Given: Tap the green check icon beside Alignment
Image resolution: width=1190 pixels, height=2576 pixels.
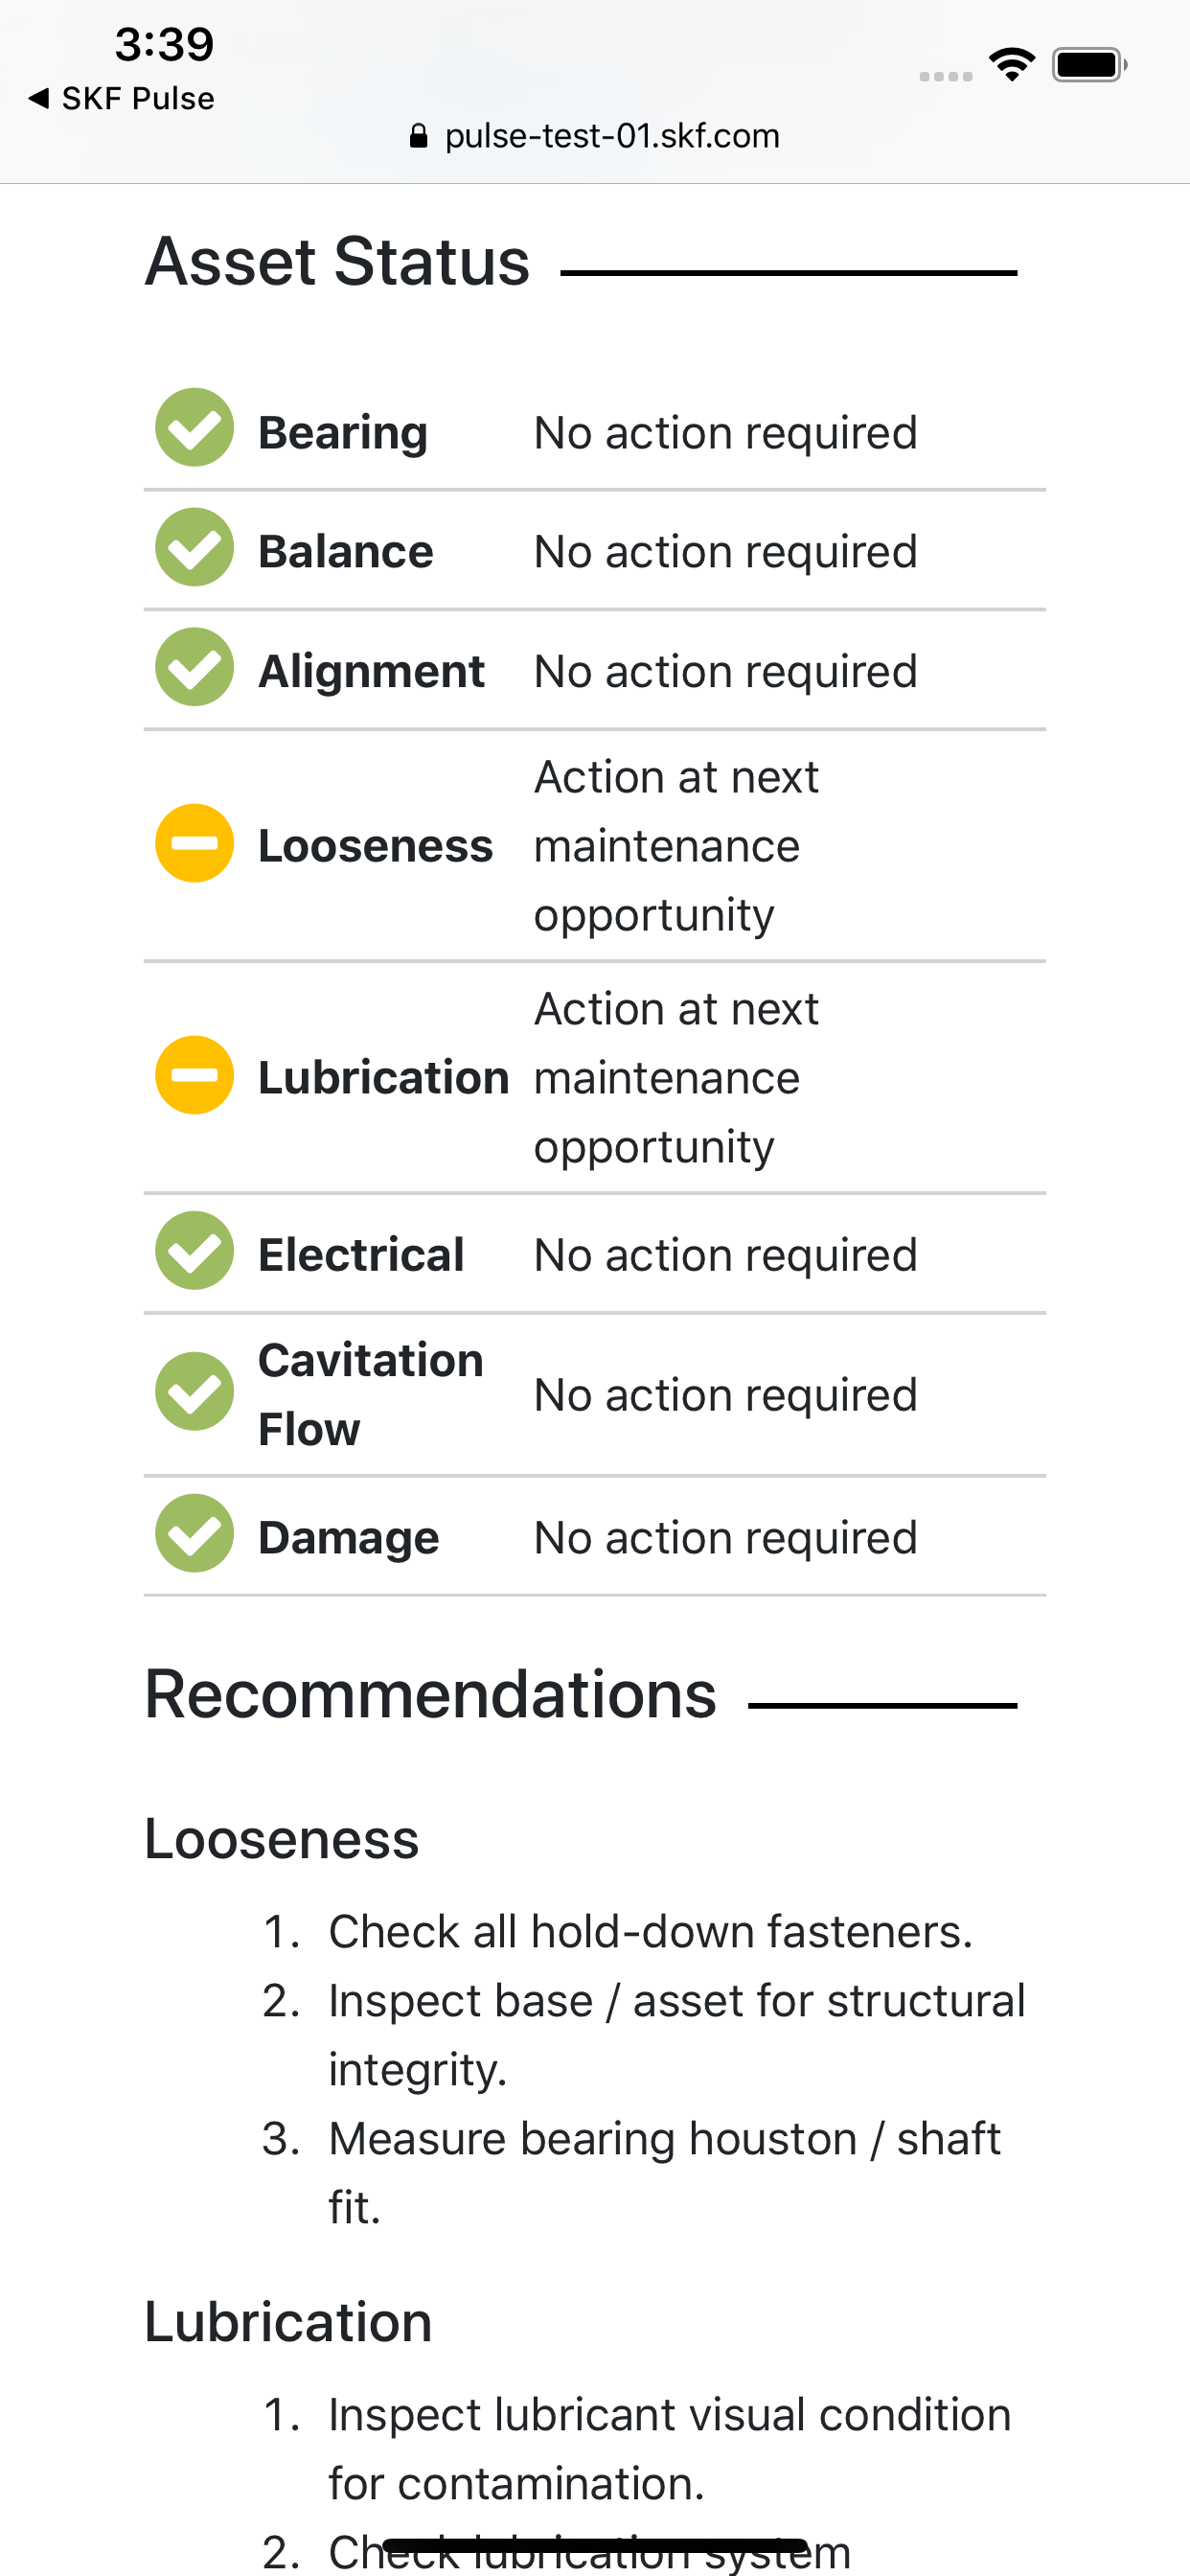Looking at the screenshot, I should click(194, 667).
